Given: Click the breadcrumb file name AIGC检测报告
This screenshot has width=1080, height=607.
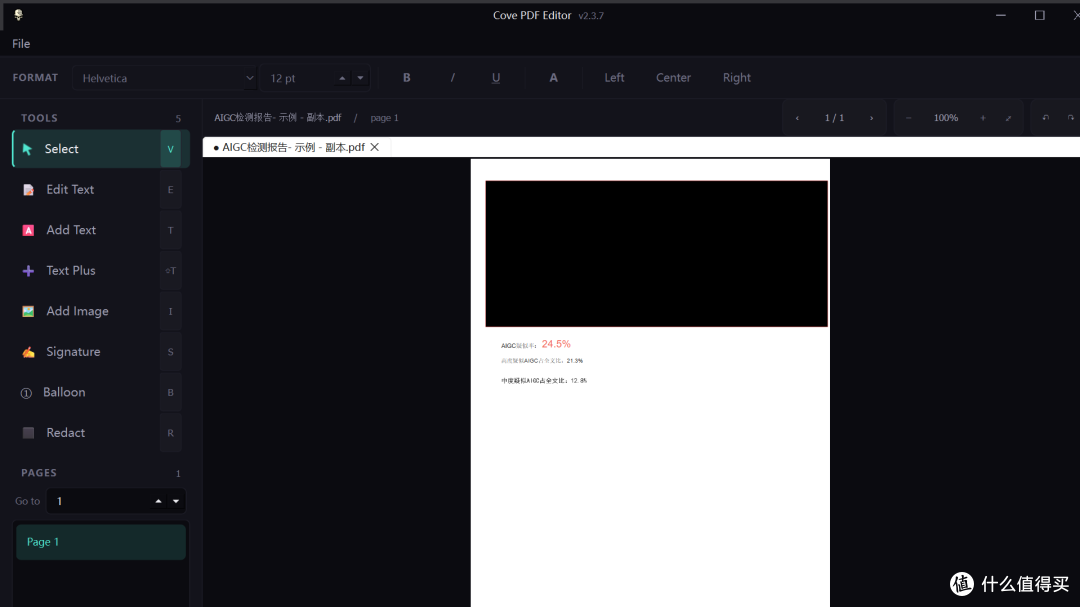Looking at the screenshot, I should pyautogui.click(x=278, y=118).
